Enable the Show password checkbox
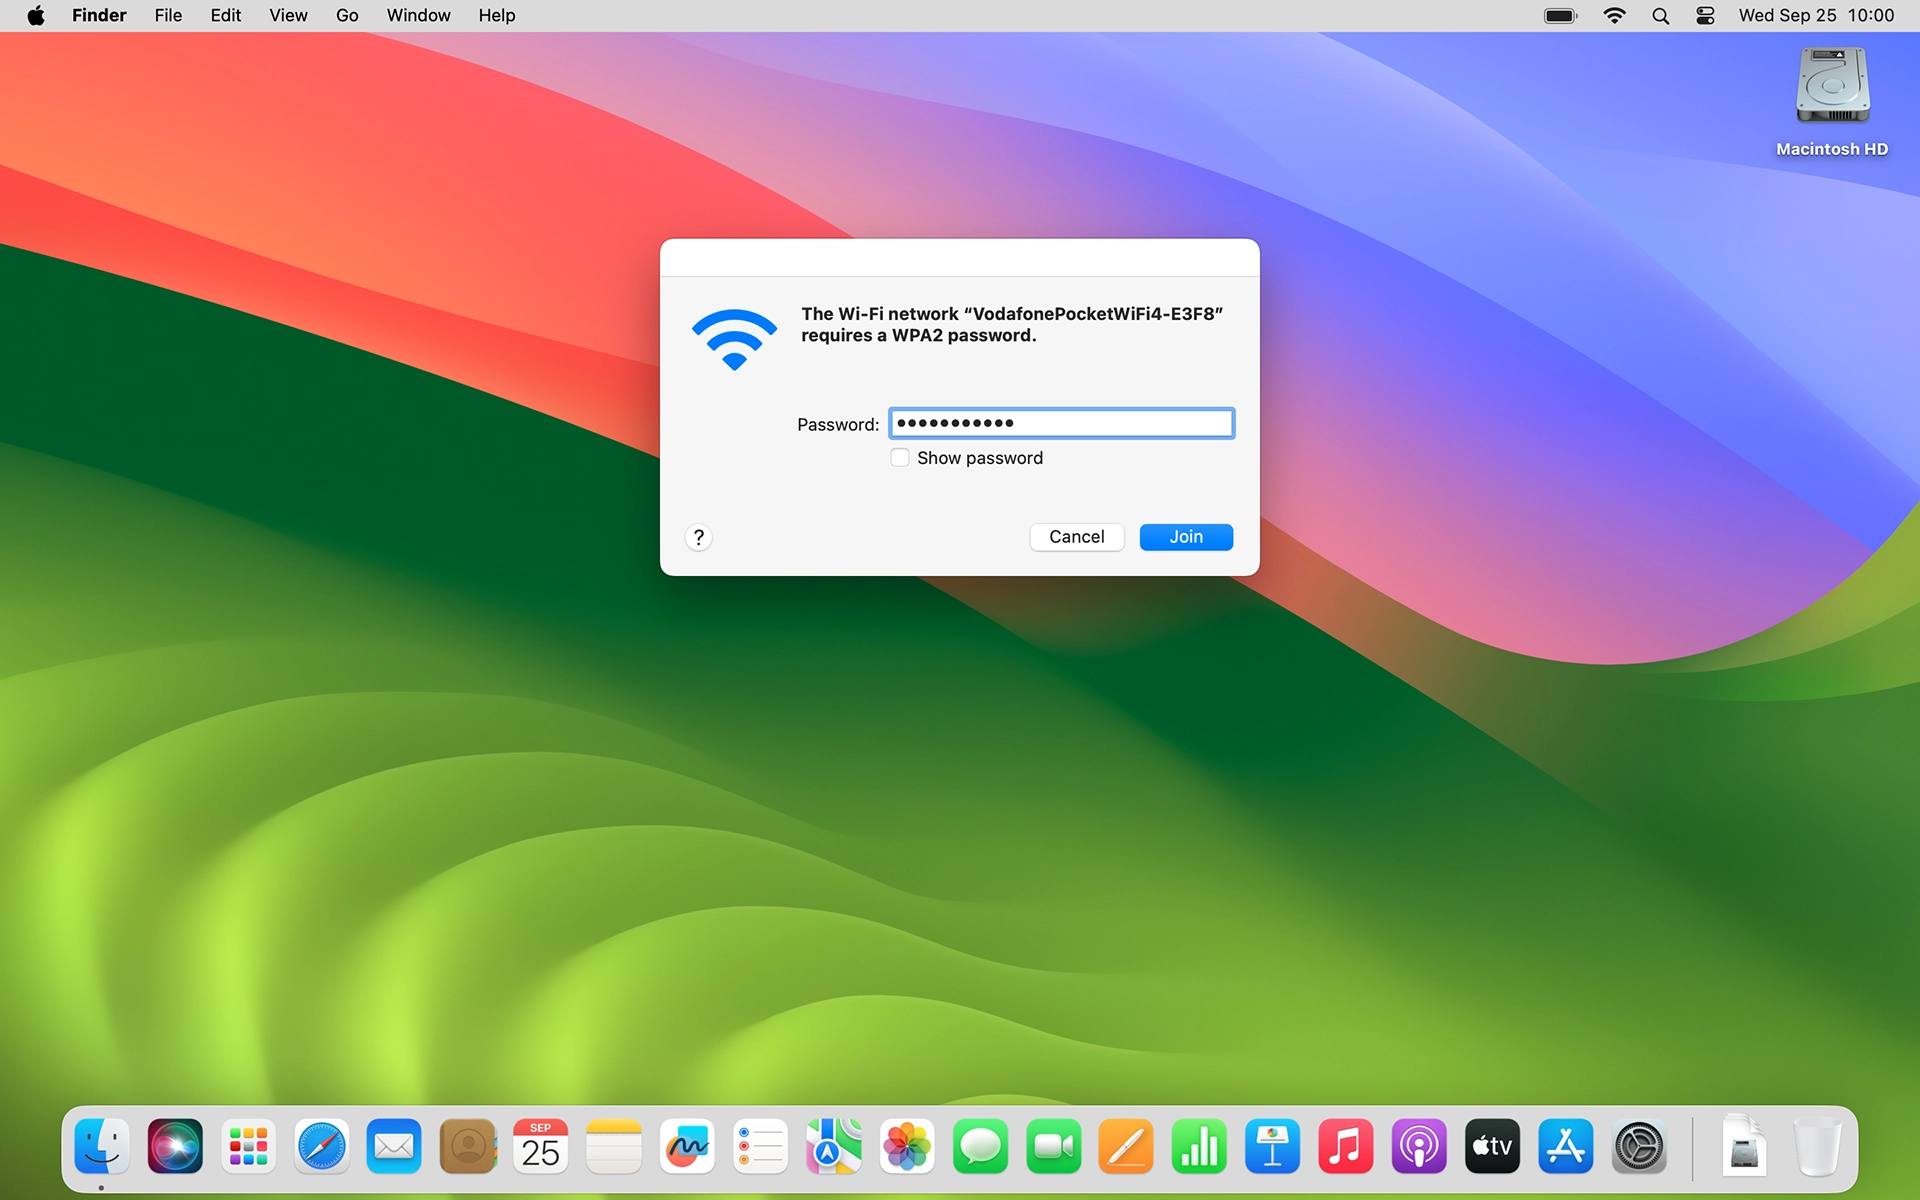The height and width of the screenshot is (1200, 1920). [900, 457]
